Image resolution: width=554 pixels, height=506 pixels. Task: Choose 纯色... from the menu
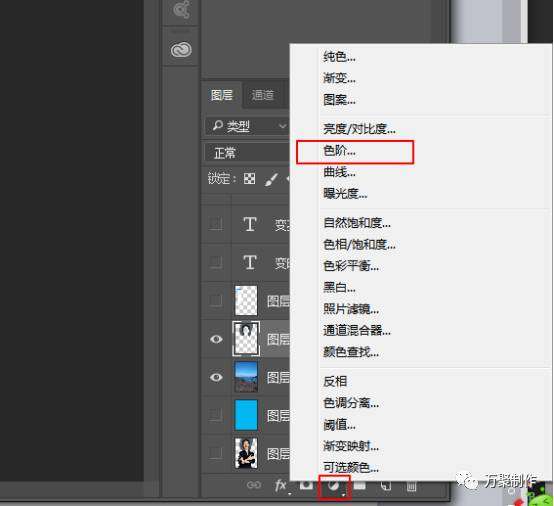(339, 57)
